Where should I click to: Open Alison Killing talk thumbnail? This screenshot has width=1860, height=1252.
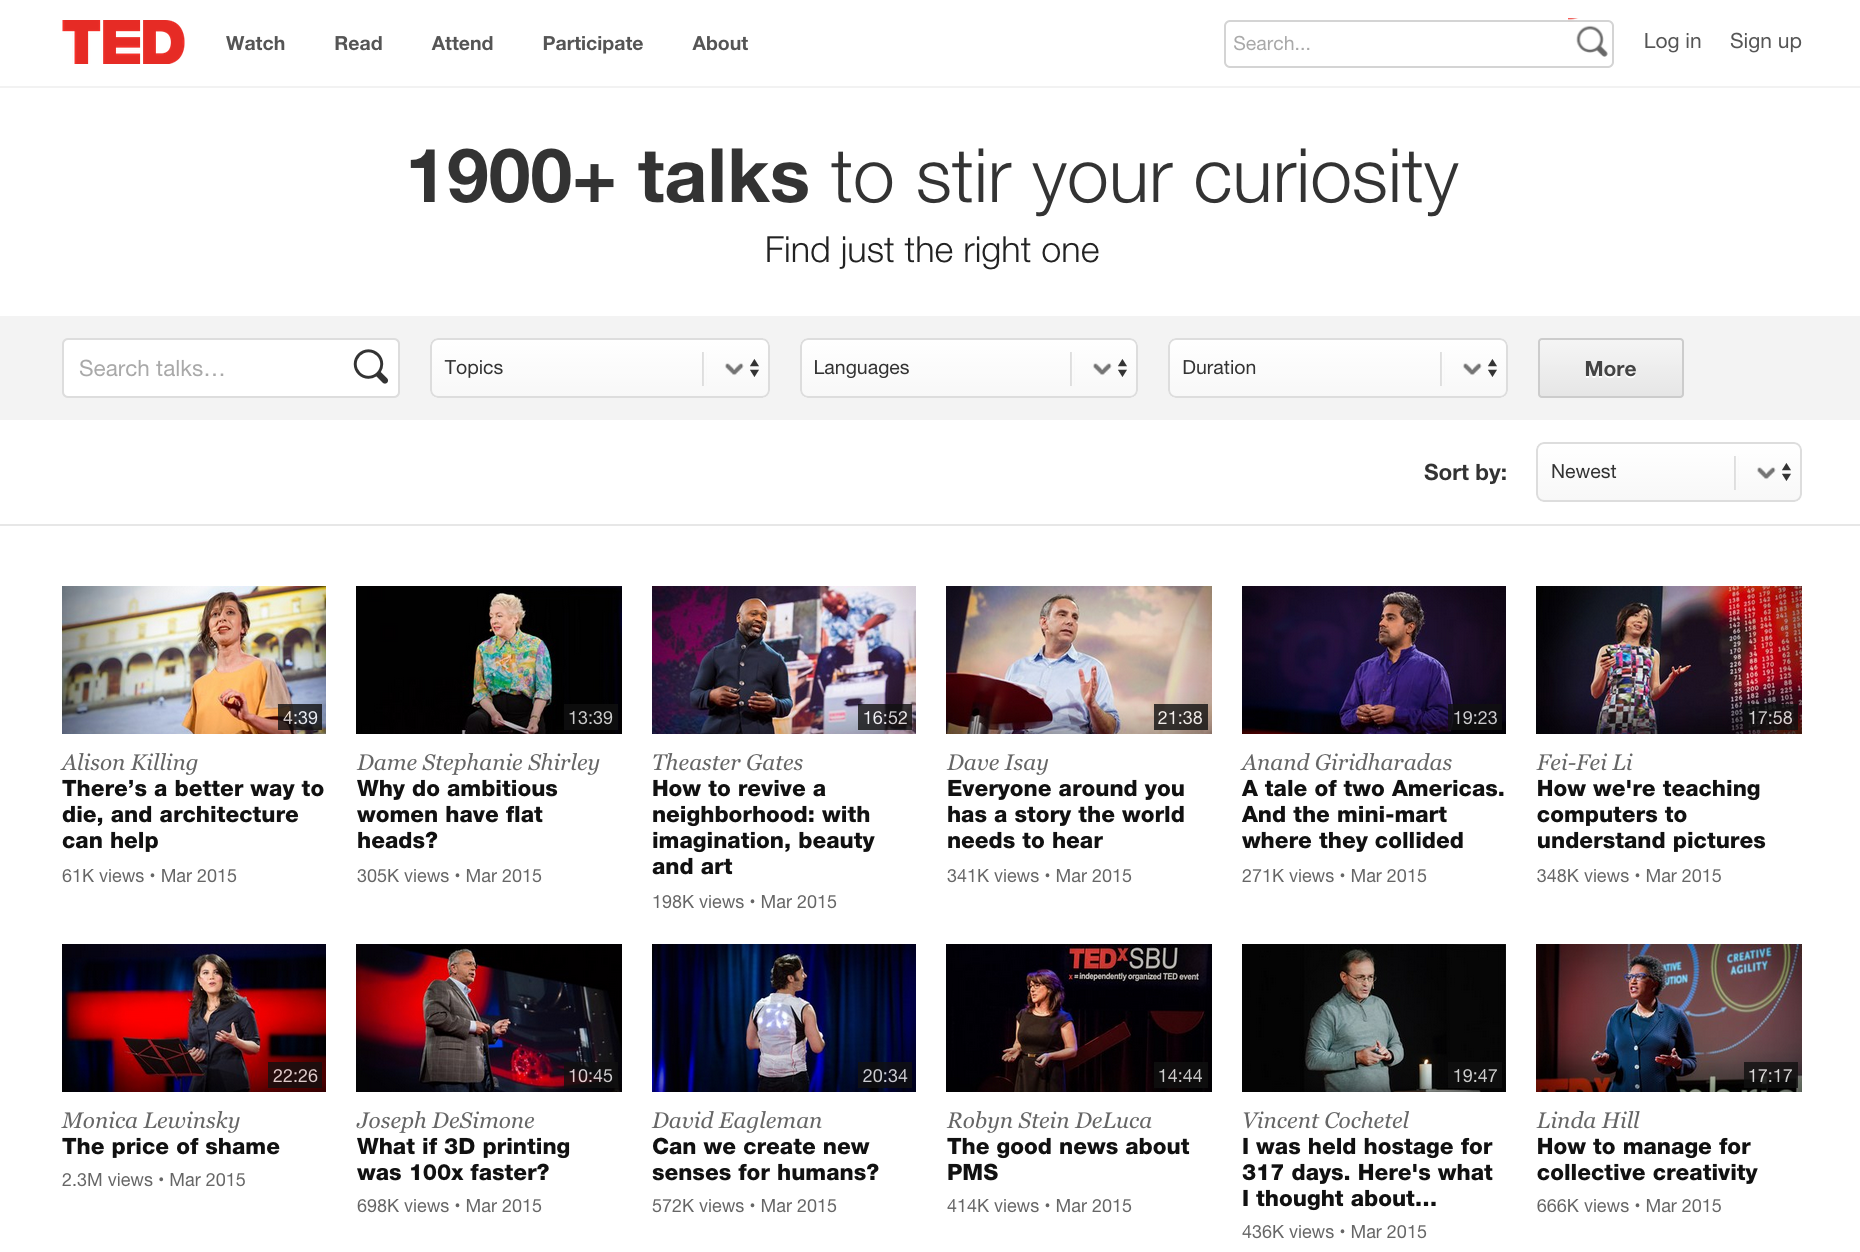pyautogui.click(x=194, y=660)
